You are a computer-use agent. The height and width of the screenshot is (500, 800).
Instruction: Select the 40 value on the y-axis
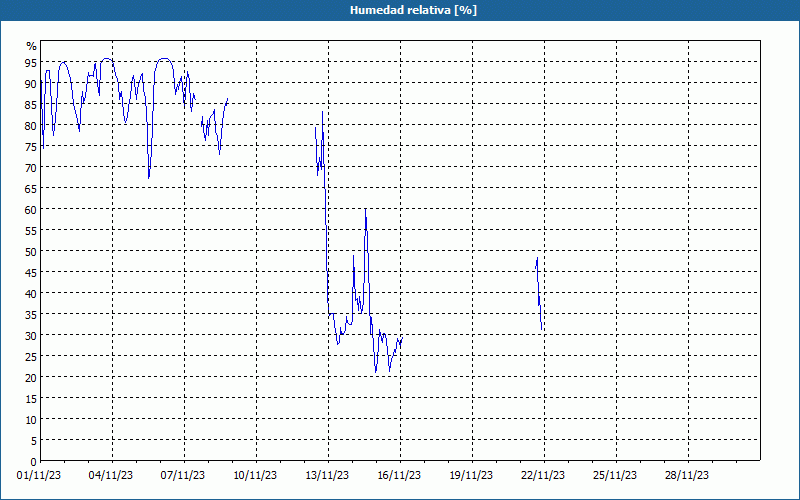(31, 293)
